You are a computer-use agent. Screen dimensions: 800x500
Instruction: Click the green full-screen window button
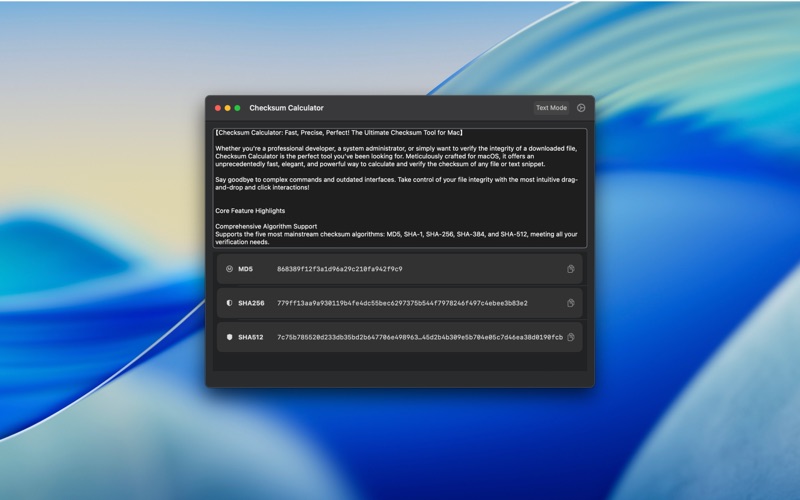(x=237, y=108)
